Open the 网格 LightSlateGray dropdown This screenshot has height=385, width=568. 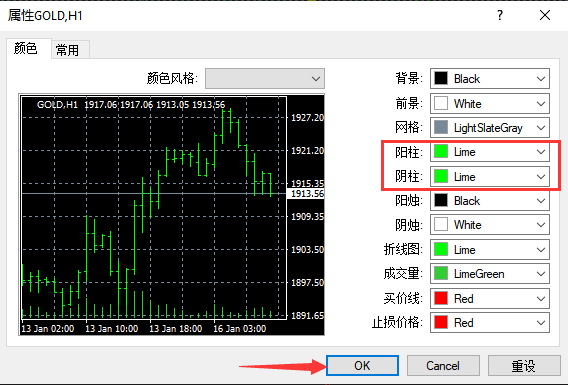490,127
